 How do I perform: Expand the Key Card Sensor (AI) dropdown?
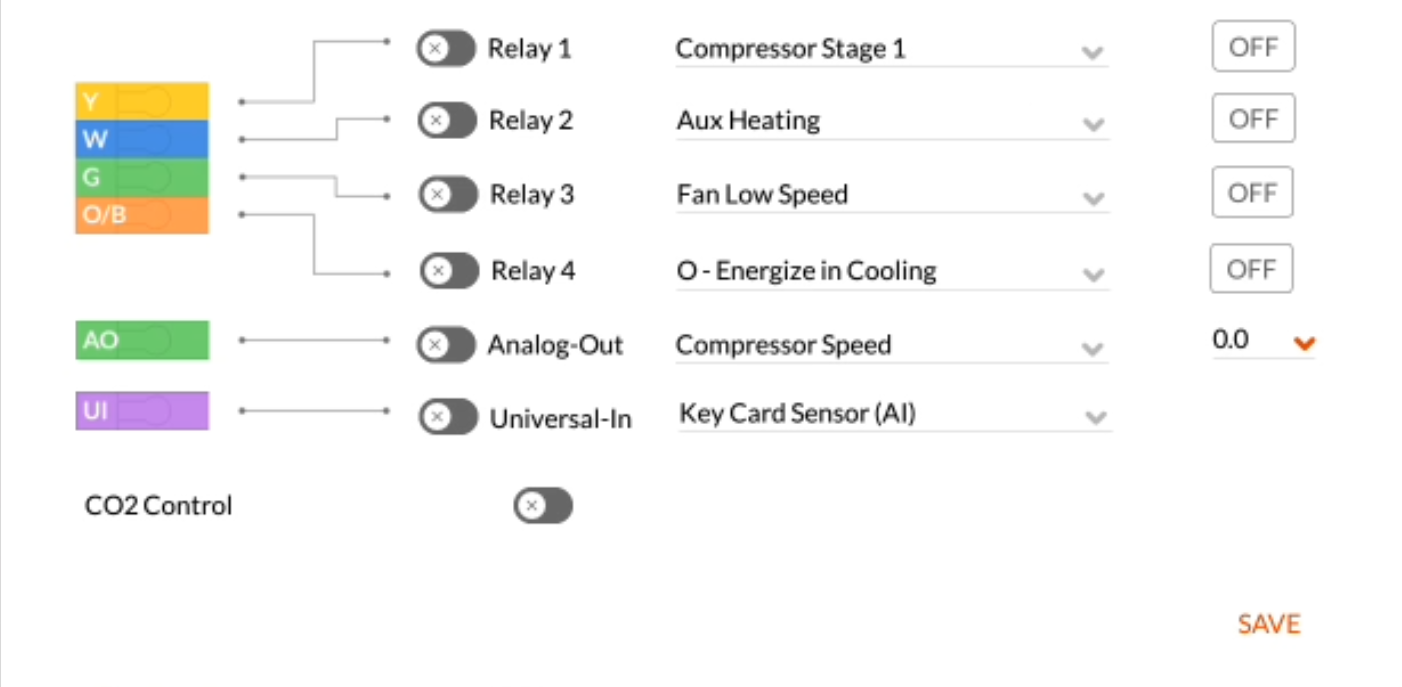tap(895, 415)
